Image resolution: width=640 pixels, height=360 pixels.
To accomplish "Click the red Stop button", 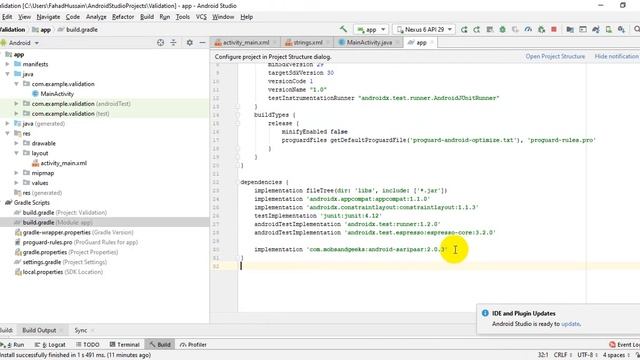I will coord(554,29).
